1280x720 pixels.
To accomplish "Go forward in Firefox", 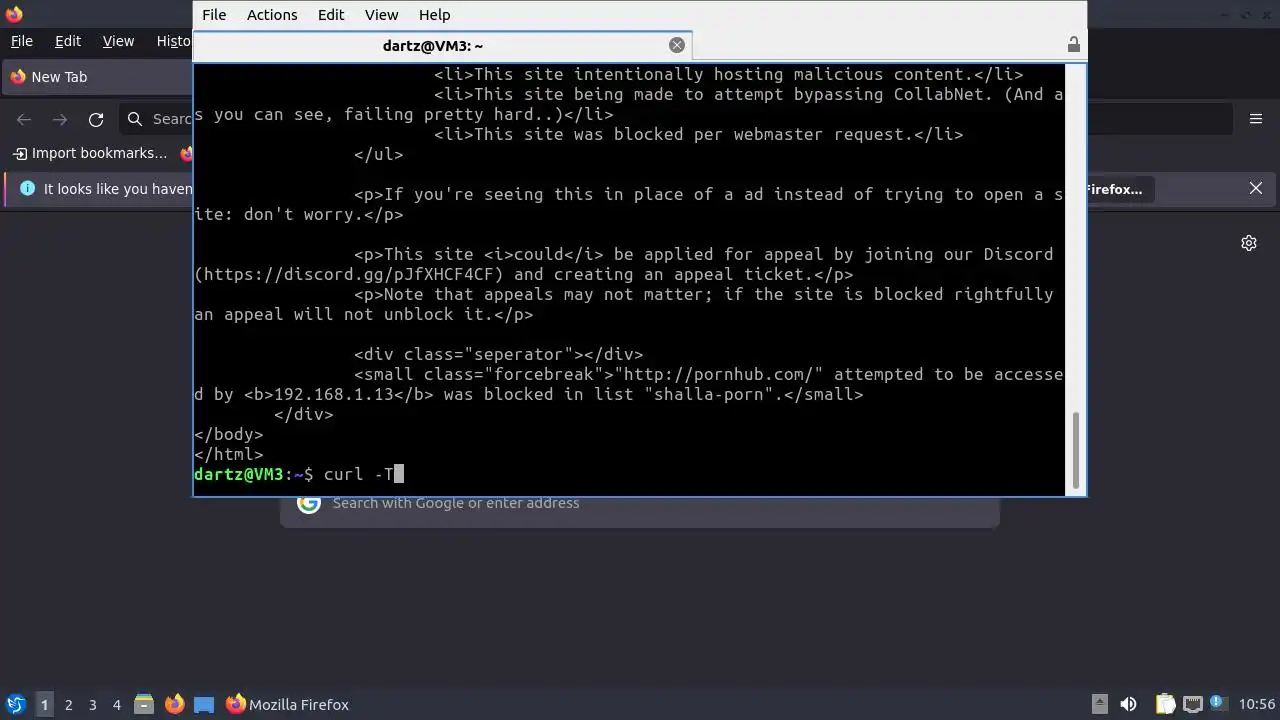I will click(60, 119).
